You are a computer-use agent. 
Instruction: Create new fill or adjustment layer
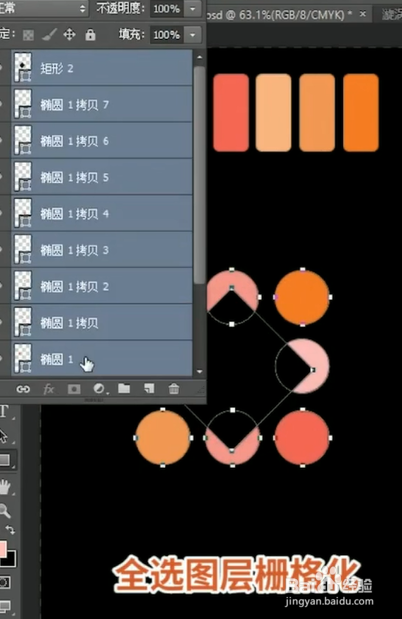99,389
